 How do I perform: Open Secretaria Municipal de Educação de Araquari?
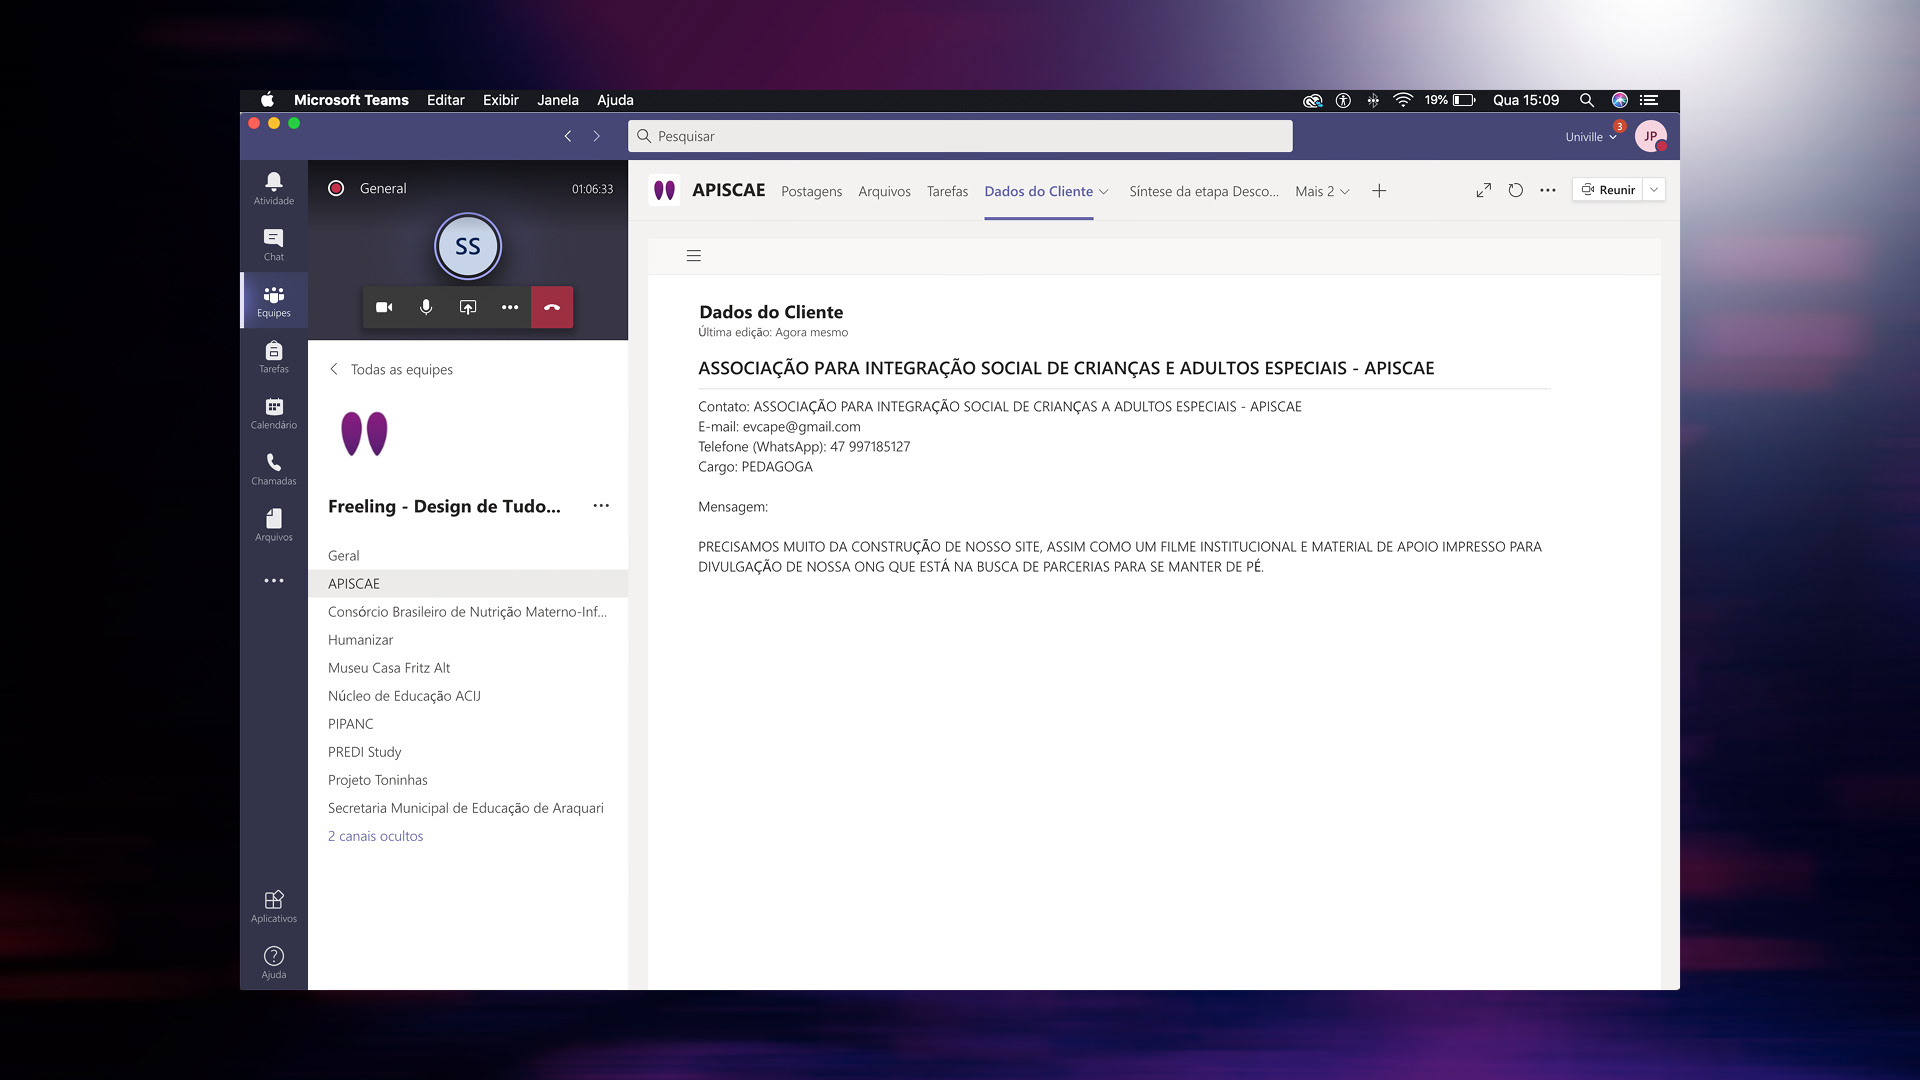tap(468, 808)
